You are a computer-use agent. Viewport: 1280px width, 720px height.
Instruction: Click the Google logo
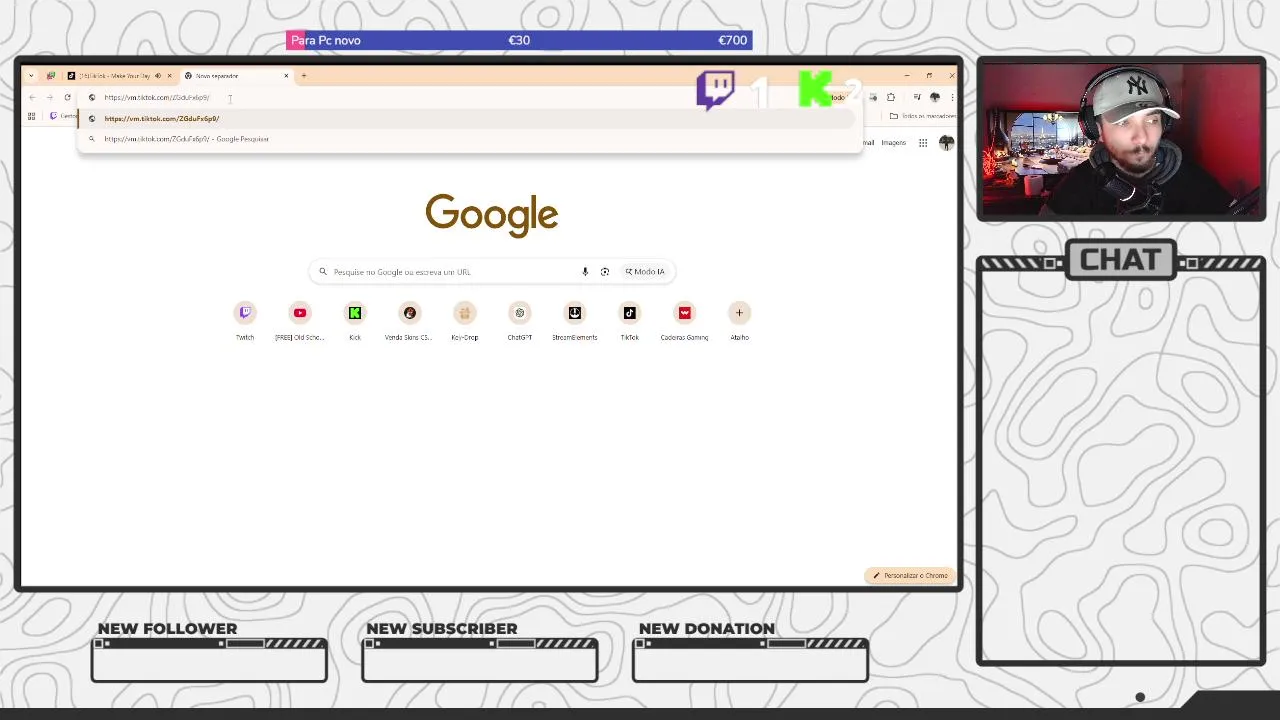(491, 215)
